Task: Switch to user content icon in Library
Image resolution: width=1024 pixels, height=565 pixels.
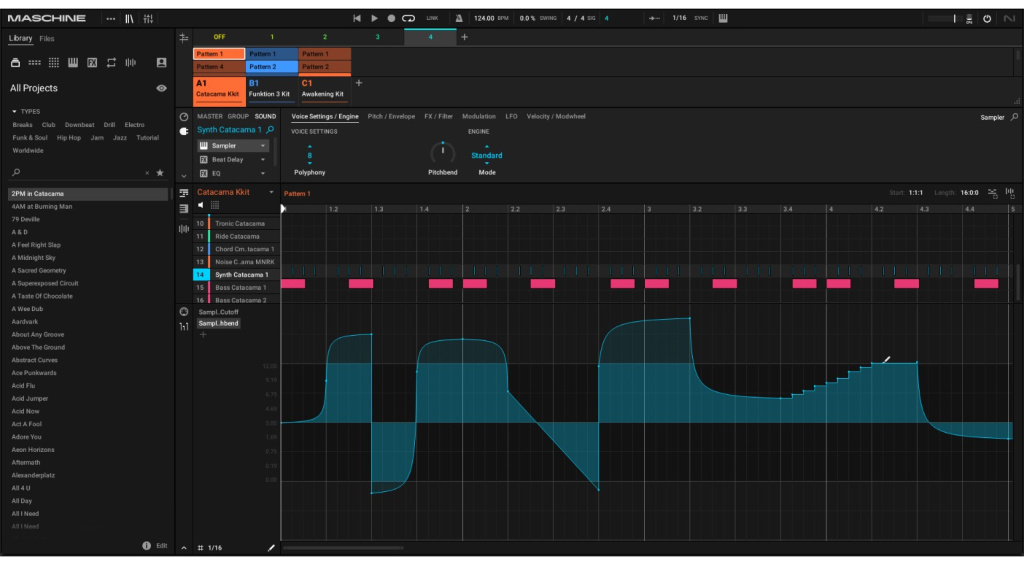Action: click(161, 63)
